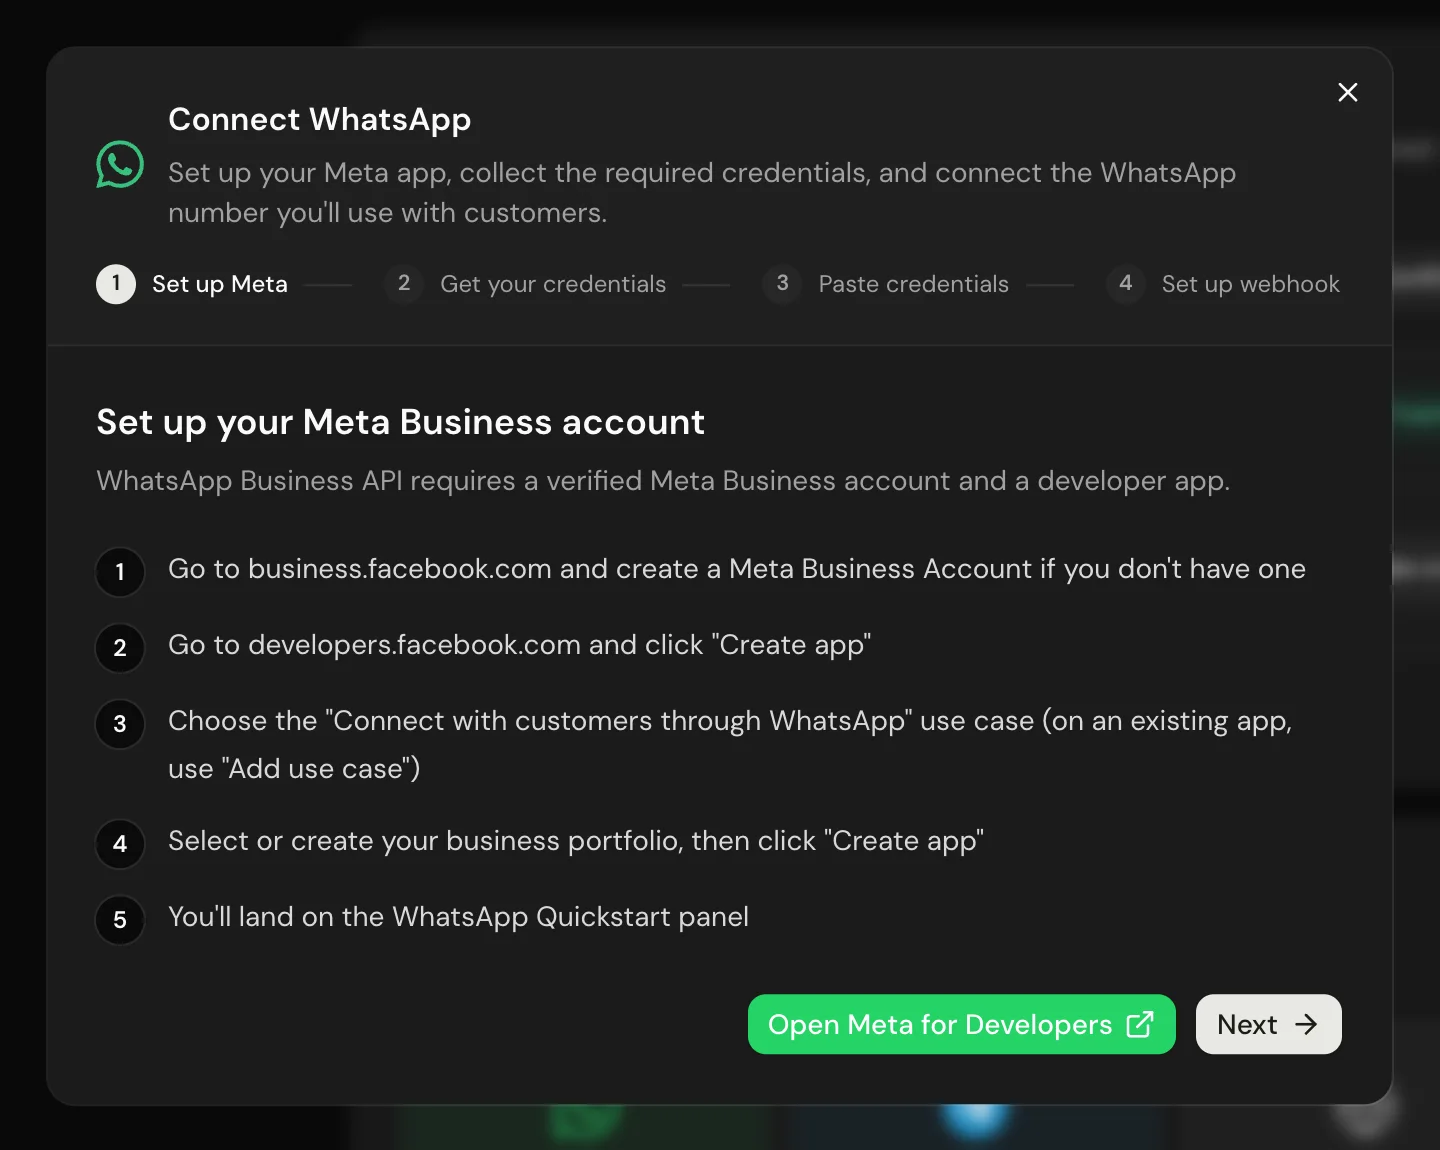1440x1150 pixels.
Task: Jump to step 2 numbered circle
Action: 404,284
